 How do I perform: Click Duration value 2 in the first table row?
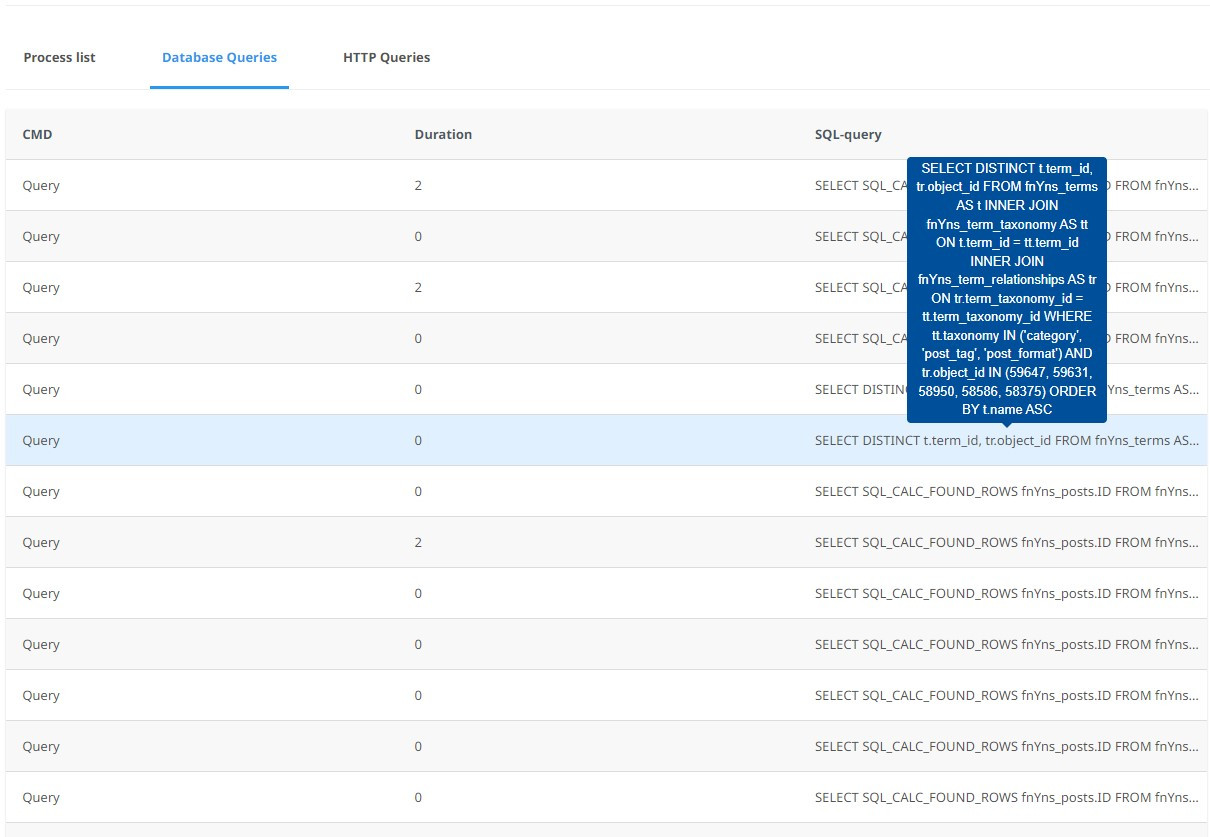tap(418, 185)
